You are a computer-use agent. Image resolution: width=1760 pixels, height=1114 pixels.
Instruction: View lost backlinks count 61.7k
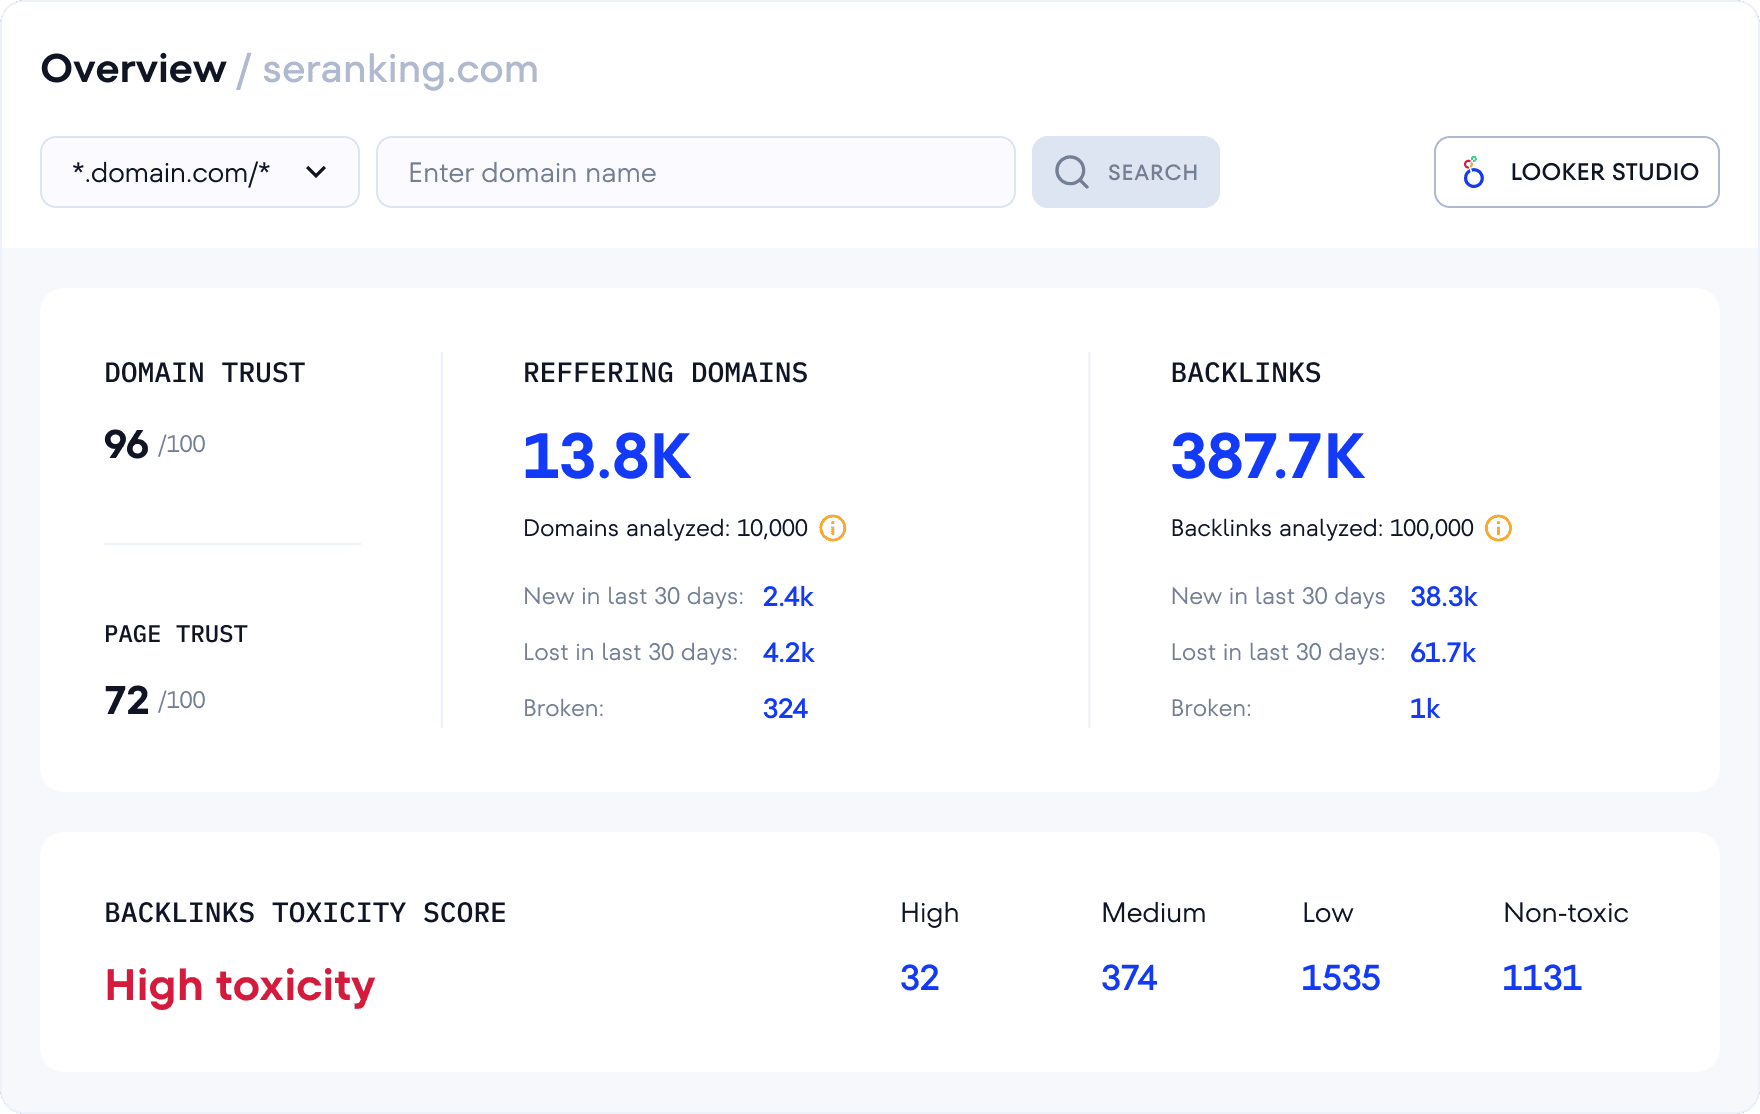coord(1443,652)
